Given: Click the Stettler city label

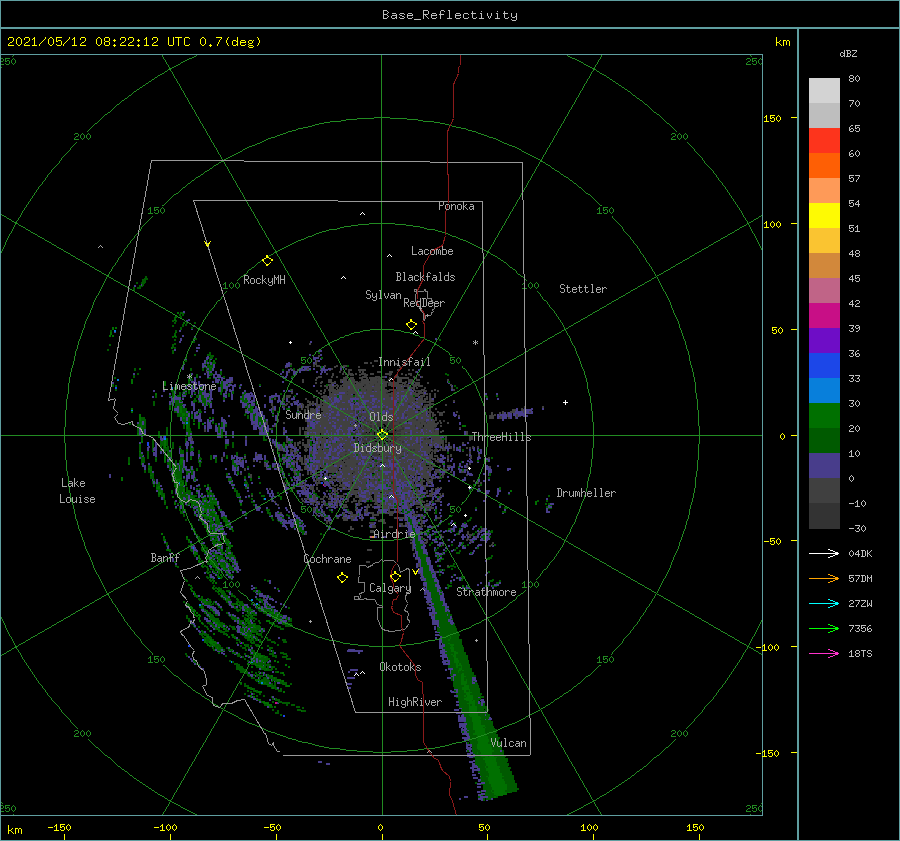Looking at the screenshot, I should [x=583, y=289].
